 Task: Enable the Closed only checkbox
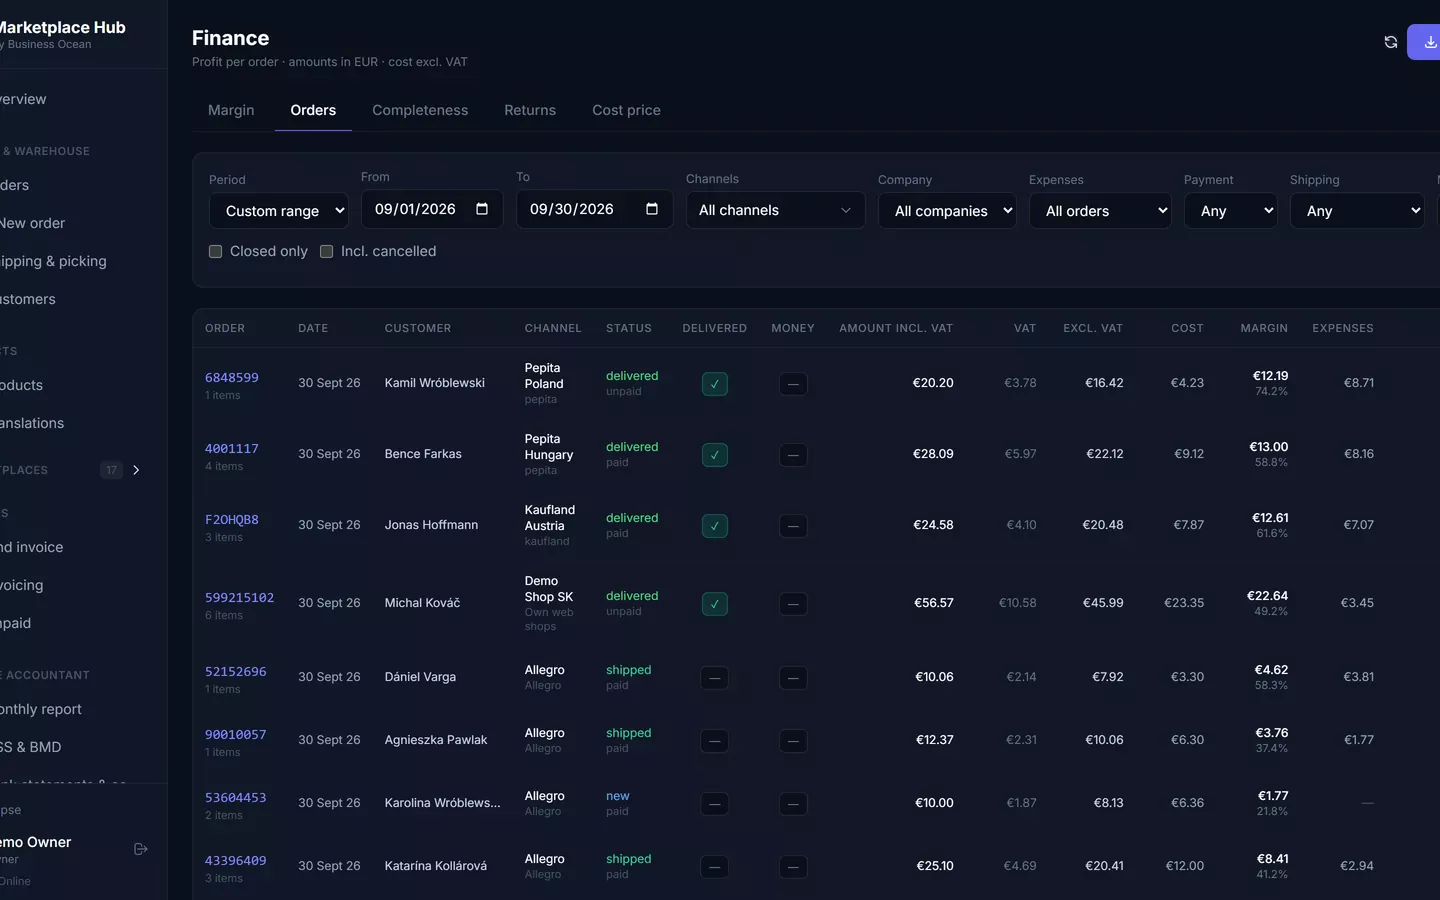click(x=215, y=252)
